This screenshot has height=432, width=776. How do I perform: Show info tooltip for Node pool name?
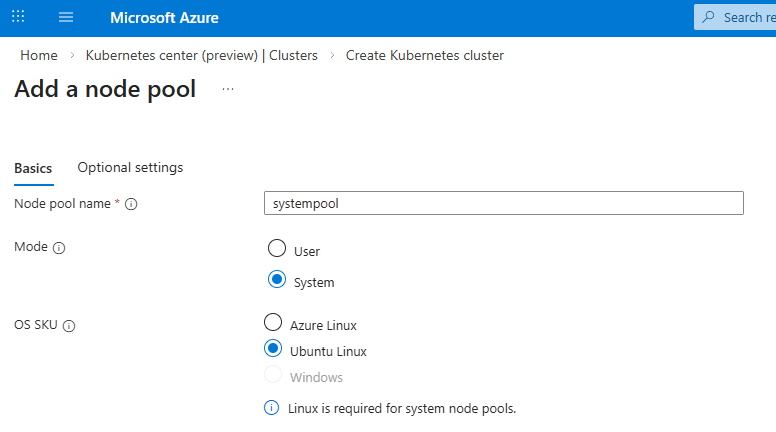click(x=131, y=204)
